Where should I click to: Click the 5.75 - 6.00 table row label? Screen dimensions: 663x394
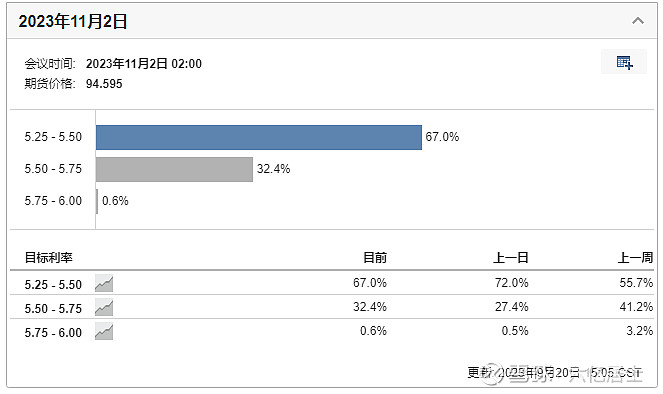53,333
